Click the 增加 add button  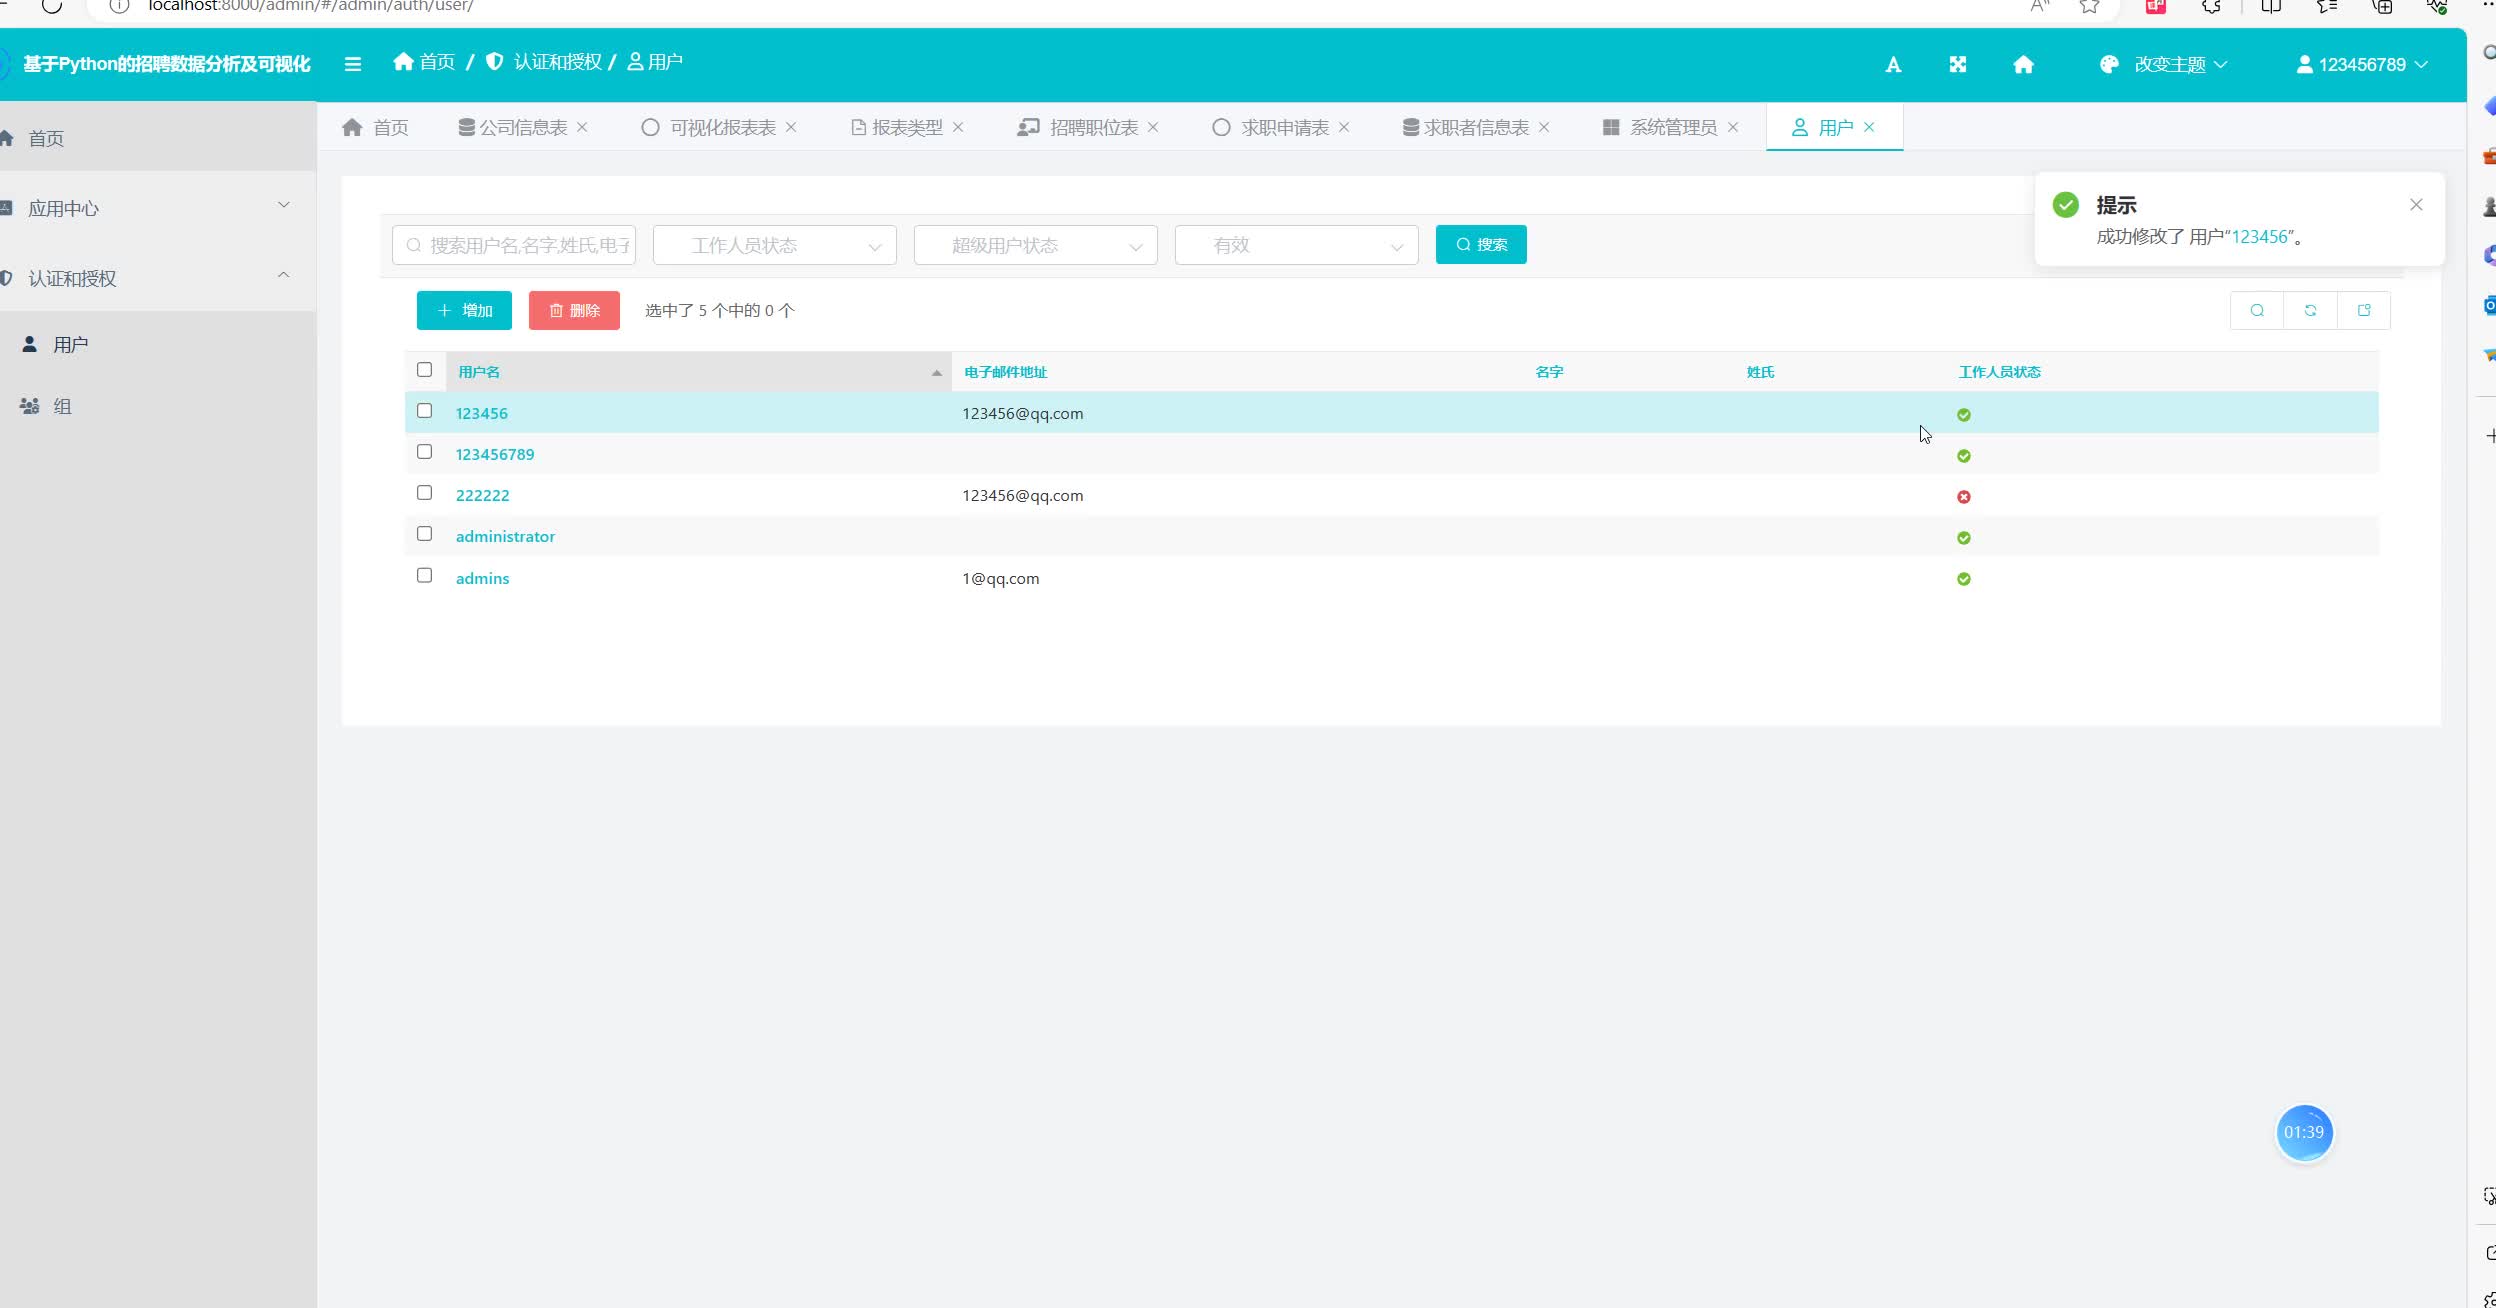click(x=464, y=311)
